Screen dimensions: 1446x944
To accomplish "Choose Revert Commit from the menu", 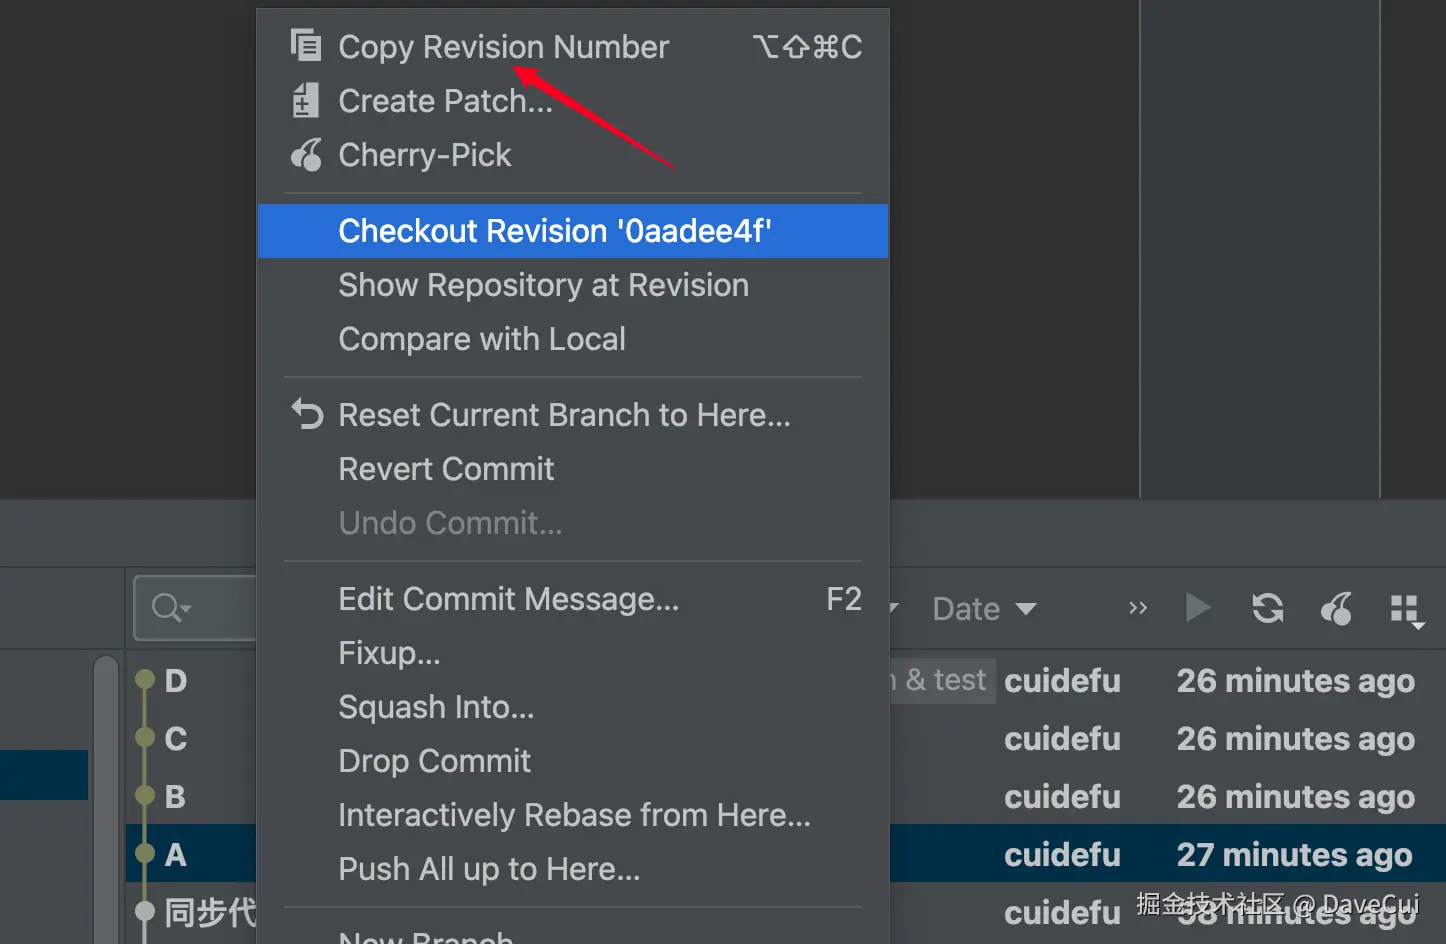I will (x=446, y=469).
